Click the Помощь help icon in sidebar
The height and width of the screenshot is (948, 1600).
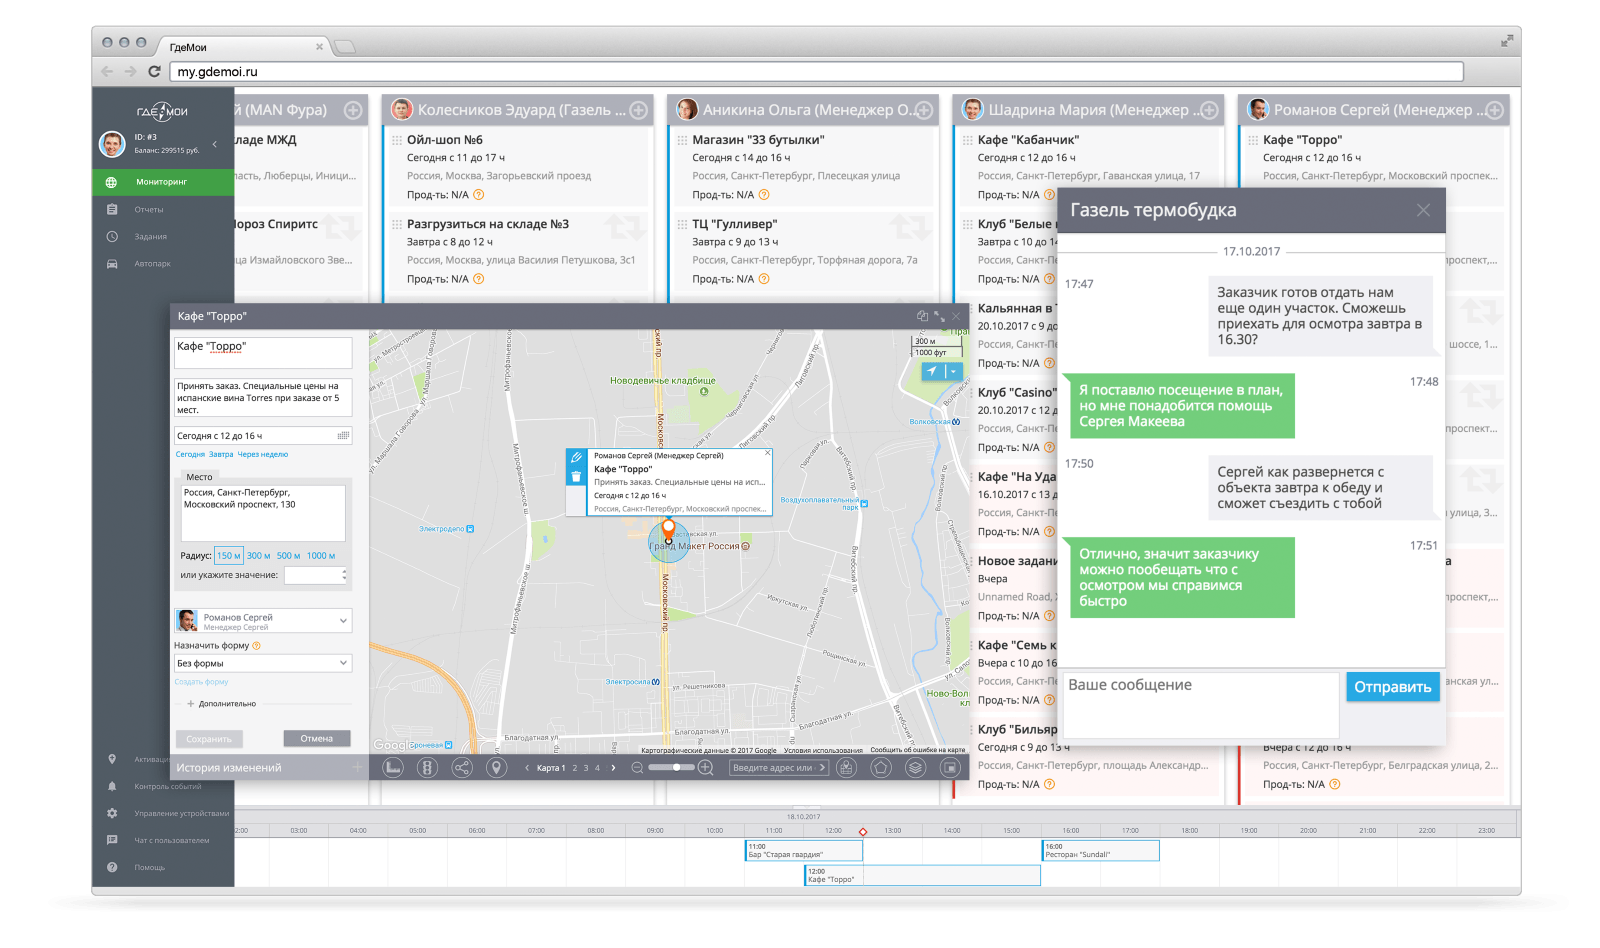(x=112, y=867)
